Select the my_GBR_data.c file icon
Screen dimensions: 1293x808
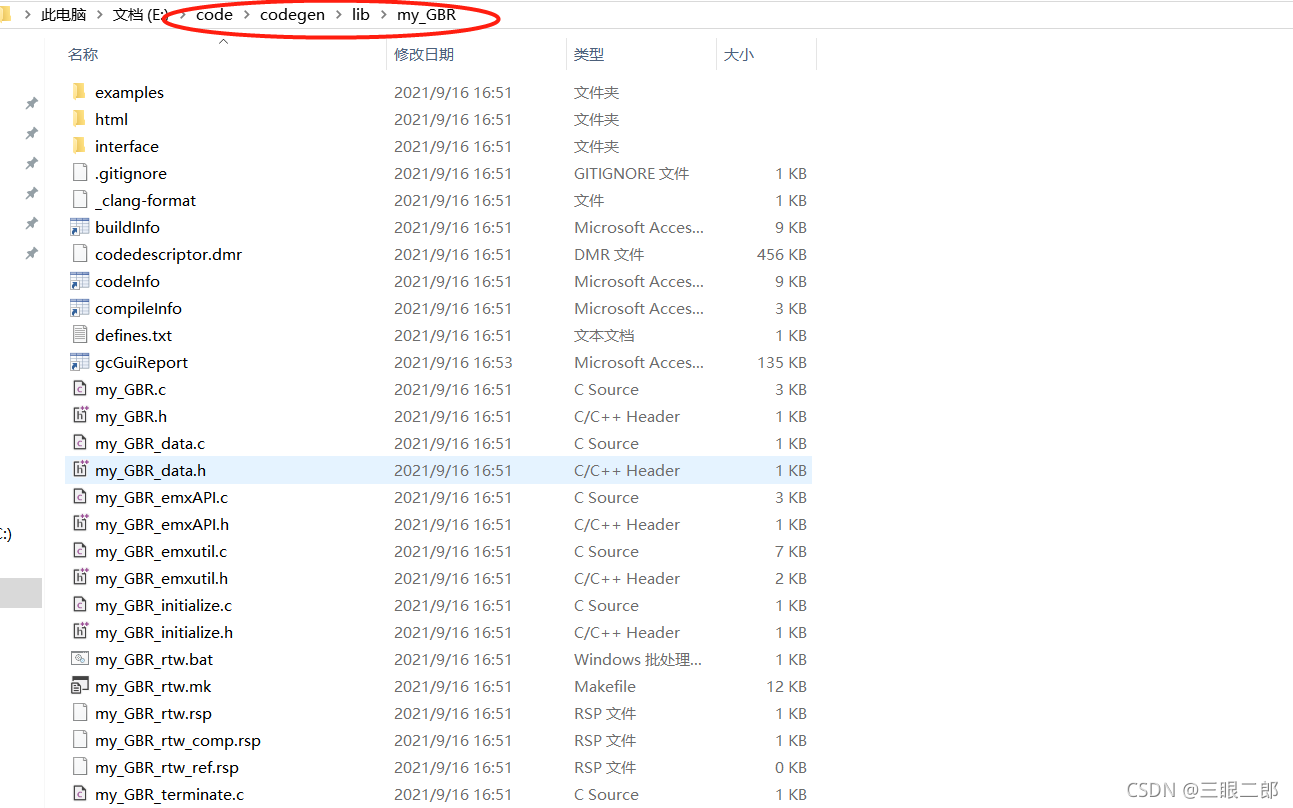[x=80, y=443]
